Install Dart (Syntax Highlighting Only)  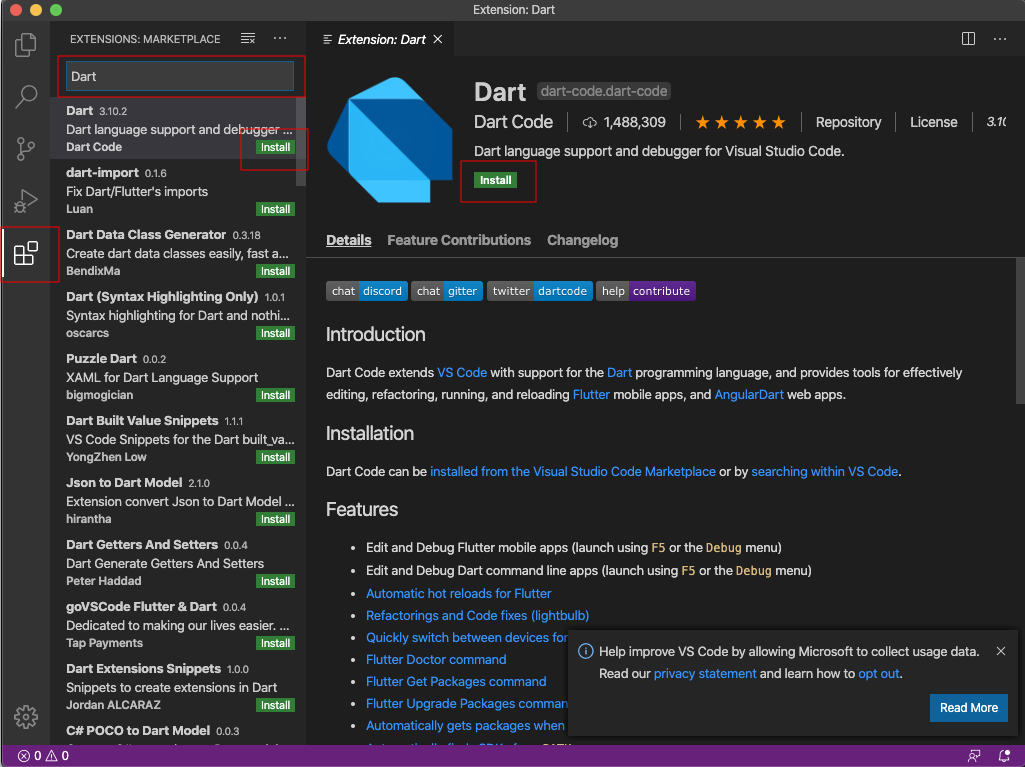pos(275,333)
